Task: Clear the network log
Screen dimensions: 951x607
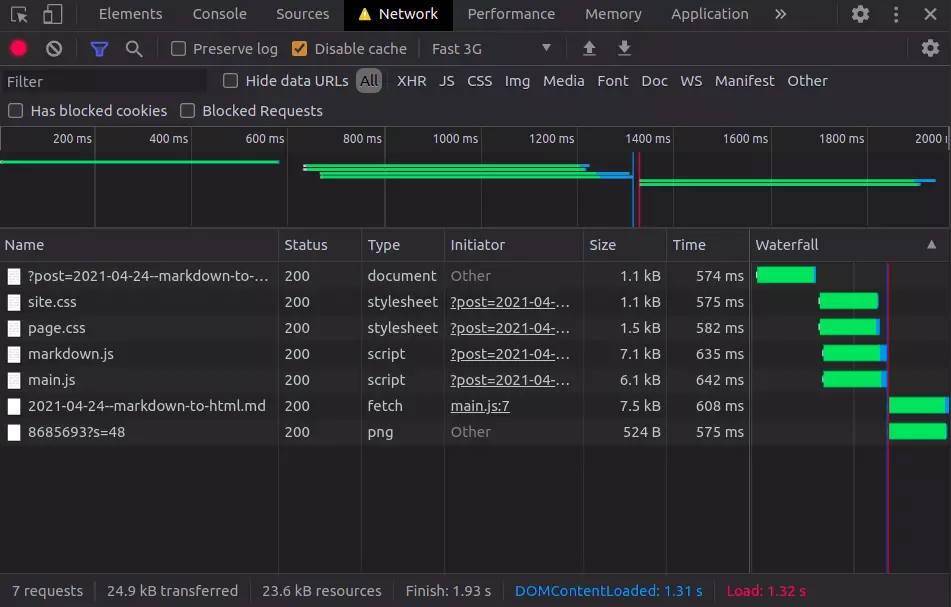Action: (x=54, y=49)
